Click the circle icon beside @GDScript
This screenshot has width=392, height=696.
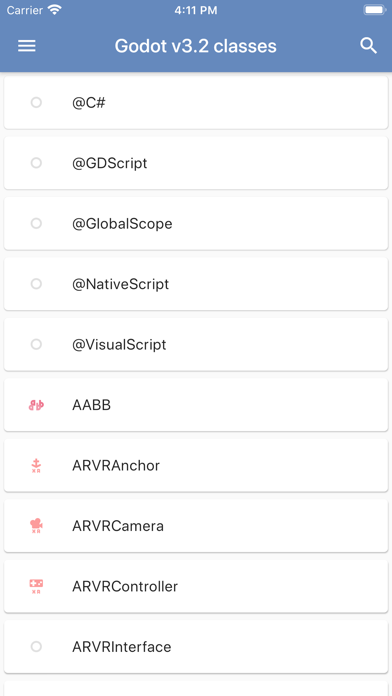coord(36,163)
